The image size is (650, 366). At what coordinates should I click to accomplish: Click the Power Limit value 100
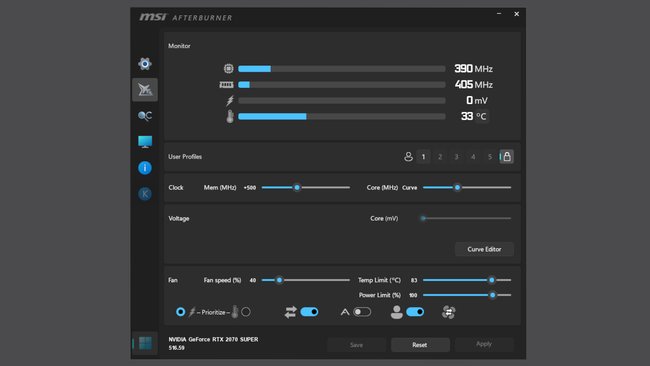coord(413,296)
